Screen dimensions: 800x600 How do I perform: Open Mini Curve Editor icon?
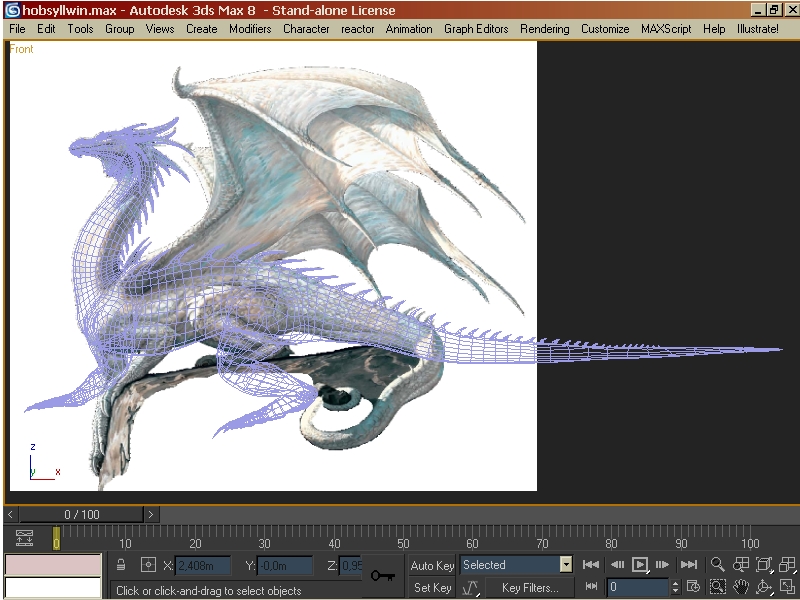tap(25, 538)
